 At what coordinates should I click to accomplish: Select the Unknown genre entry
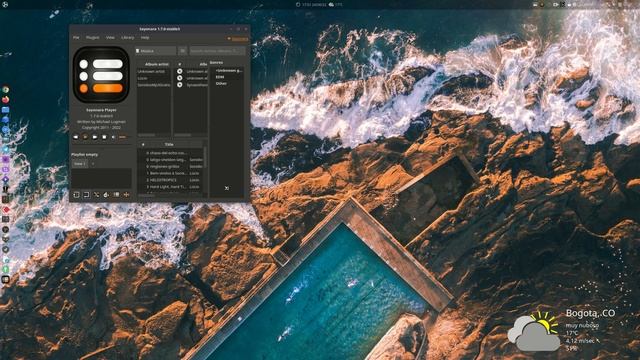point(228,71)
